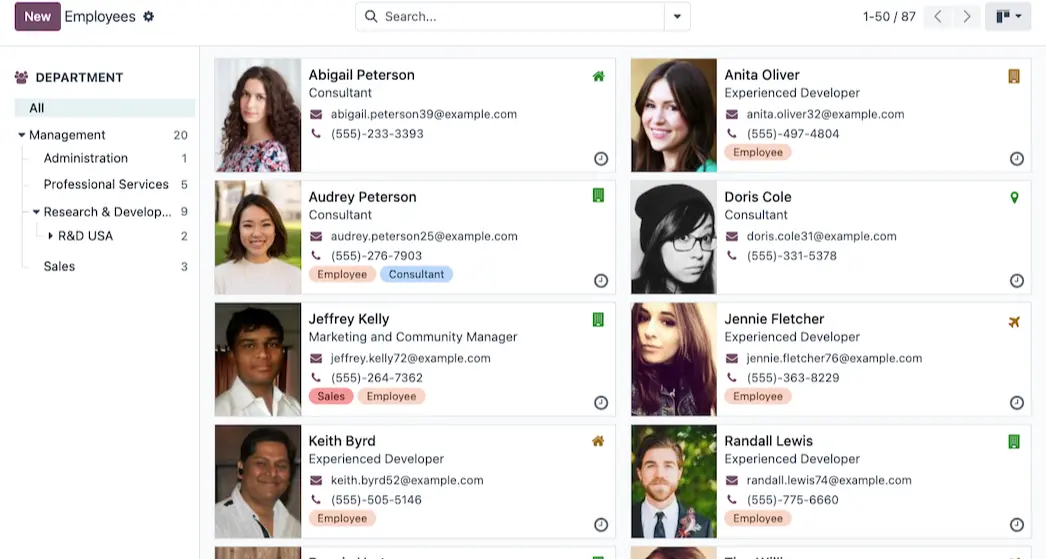1046x559 pixels.
Task: Click the settings gear next to Employees
Action: 149,17
